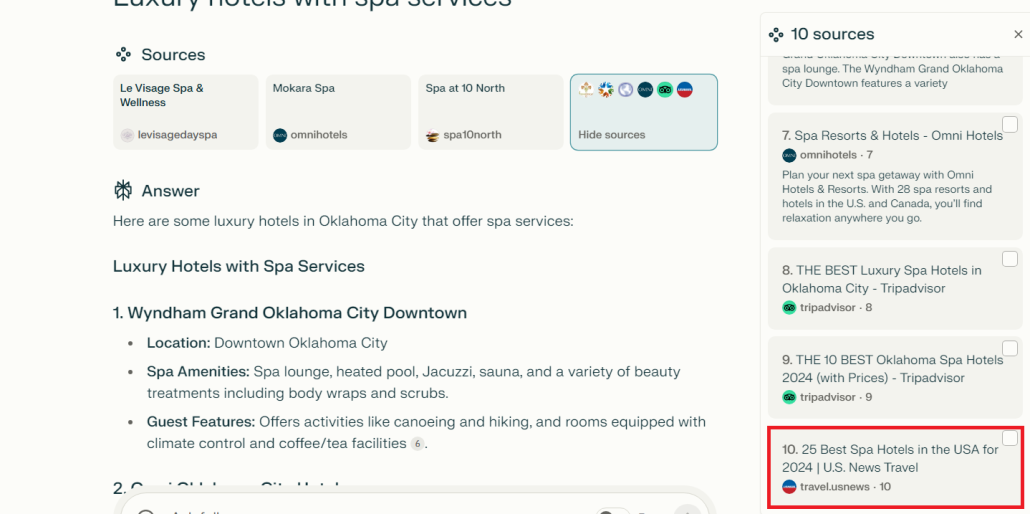This screenshot has width=1030, height=514.
Task: Click the tripadvisor favicon in source 8
Action: 789,308
